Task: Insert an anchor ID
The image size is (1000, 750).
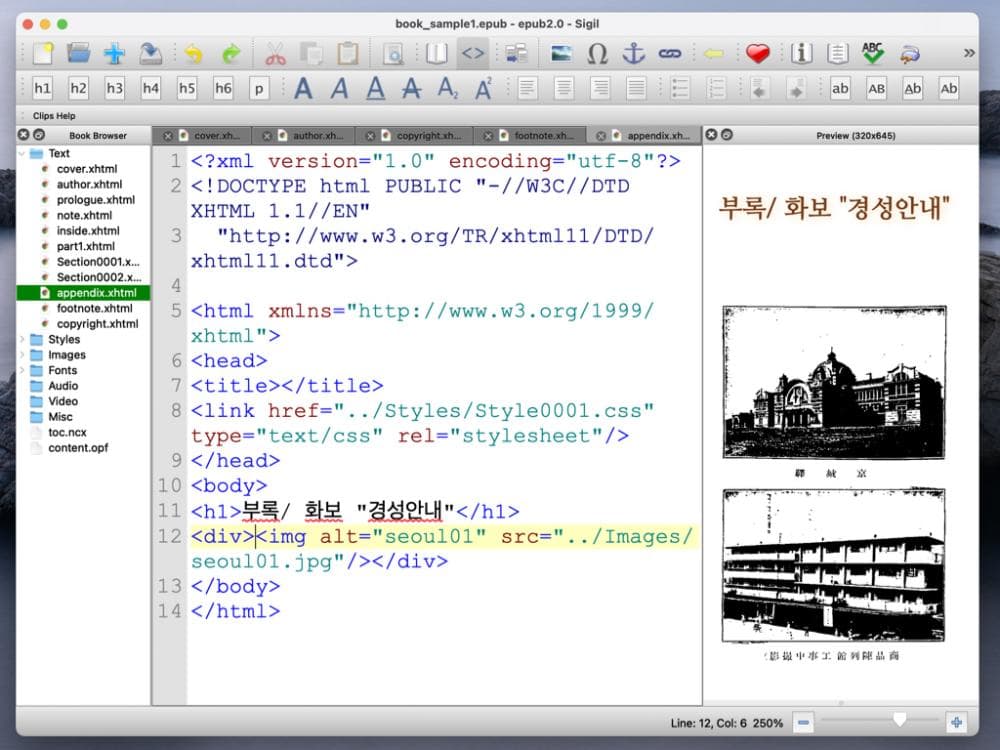Action: pyautogui.click(x=633, y=54)
